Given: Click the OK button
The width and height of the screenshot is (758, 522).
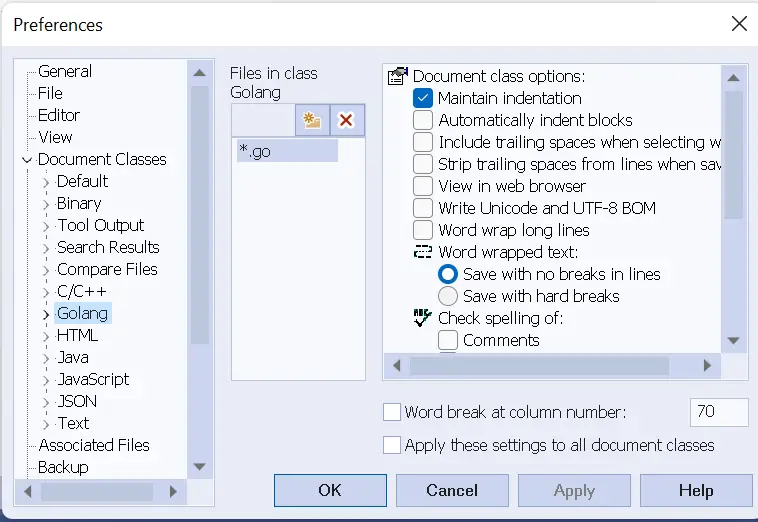Looking at the screenshot, I should point(330,490).
